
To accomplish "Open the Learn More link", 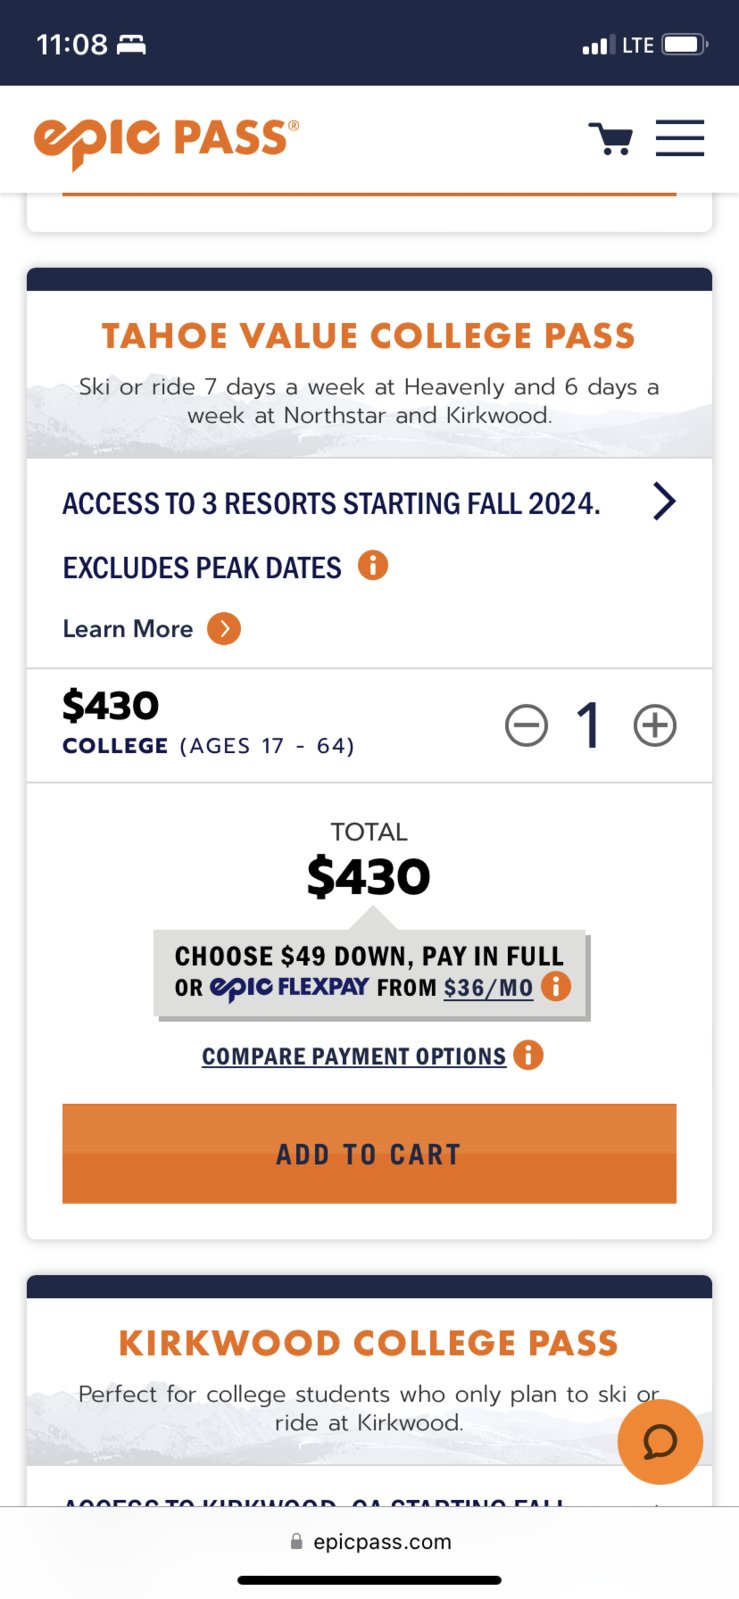I will click(x=128, y=629).
